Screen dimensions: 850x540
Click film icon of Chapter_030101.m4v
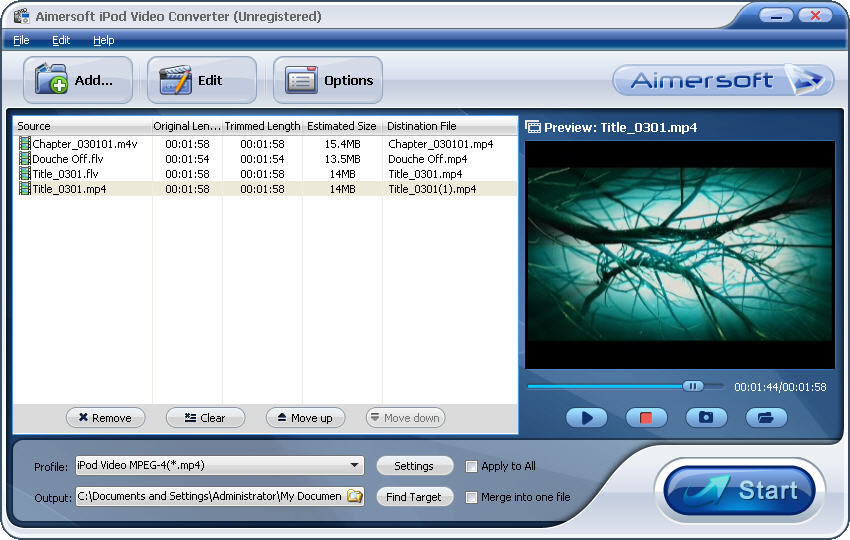[x=24, y=144]
